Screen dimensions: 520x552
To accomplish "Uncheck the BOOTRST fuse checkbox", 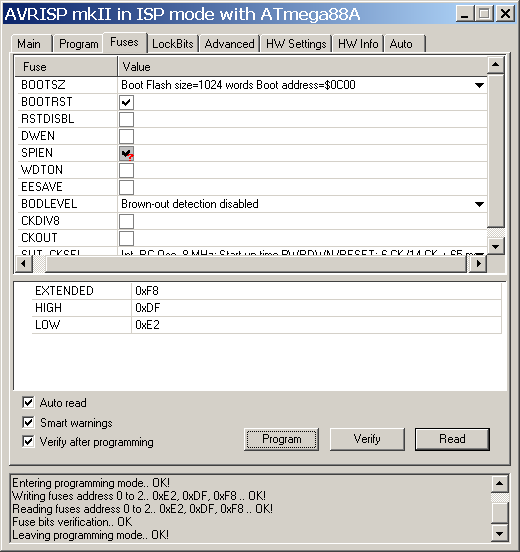I will pos(126,102).
